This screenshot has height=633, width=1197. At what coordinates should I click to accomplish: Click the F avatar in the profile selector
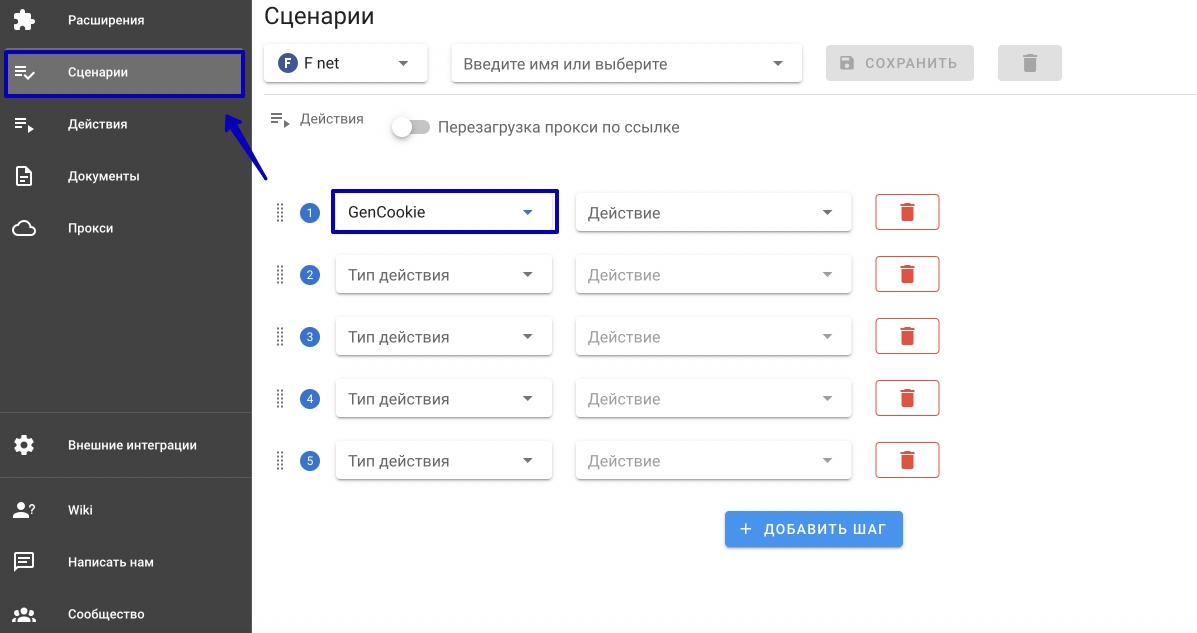pyautogui.click(x=288, y=63)
